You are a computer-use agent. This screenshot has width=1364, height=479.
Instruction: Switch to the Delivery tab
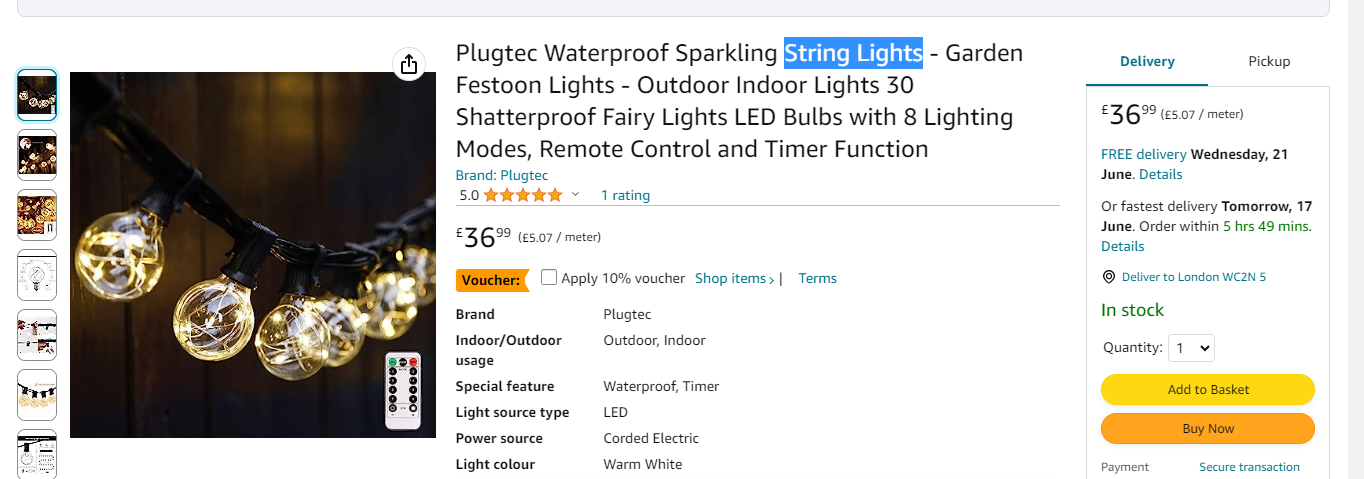[1147, 61]
